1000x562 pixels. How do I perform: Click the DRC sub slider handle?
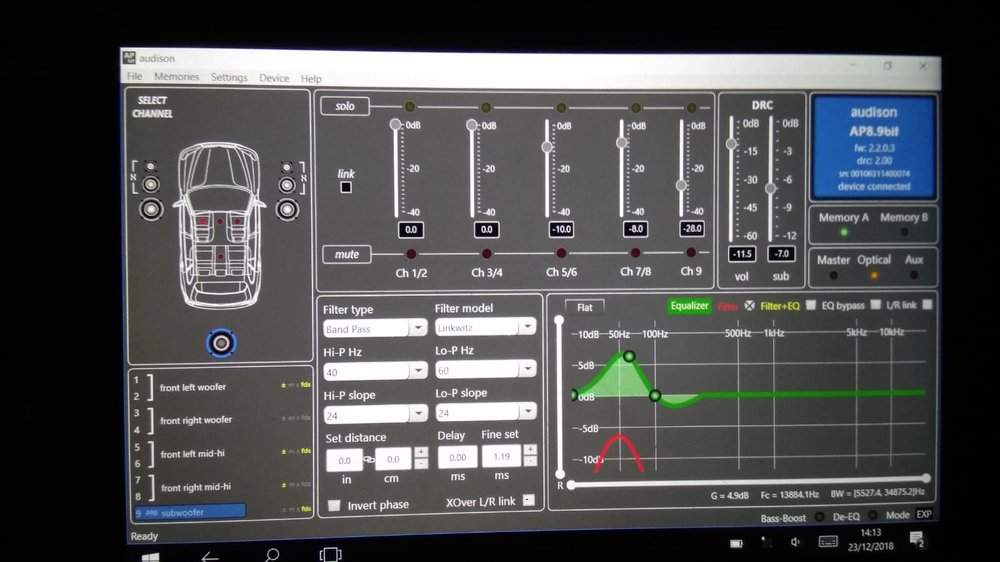click(x=770, y=188)
